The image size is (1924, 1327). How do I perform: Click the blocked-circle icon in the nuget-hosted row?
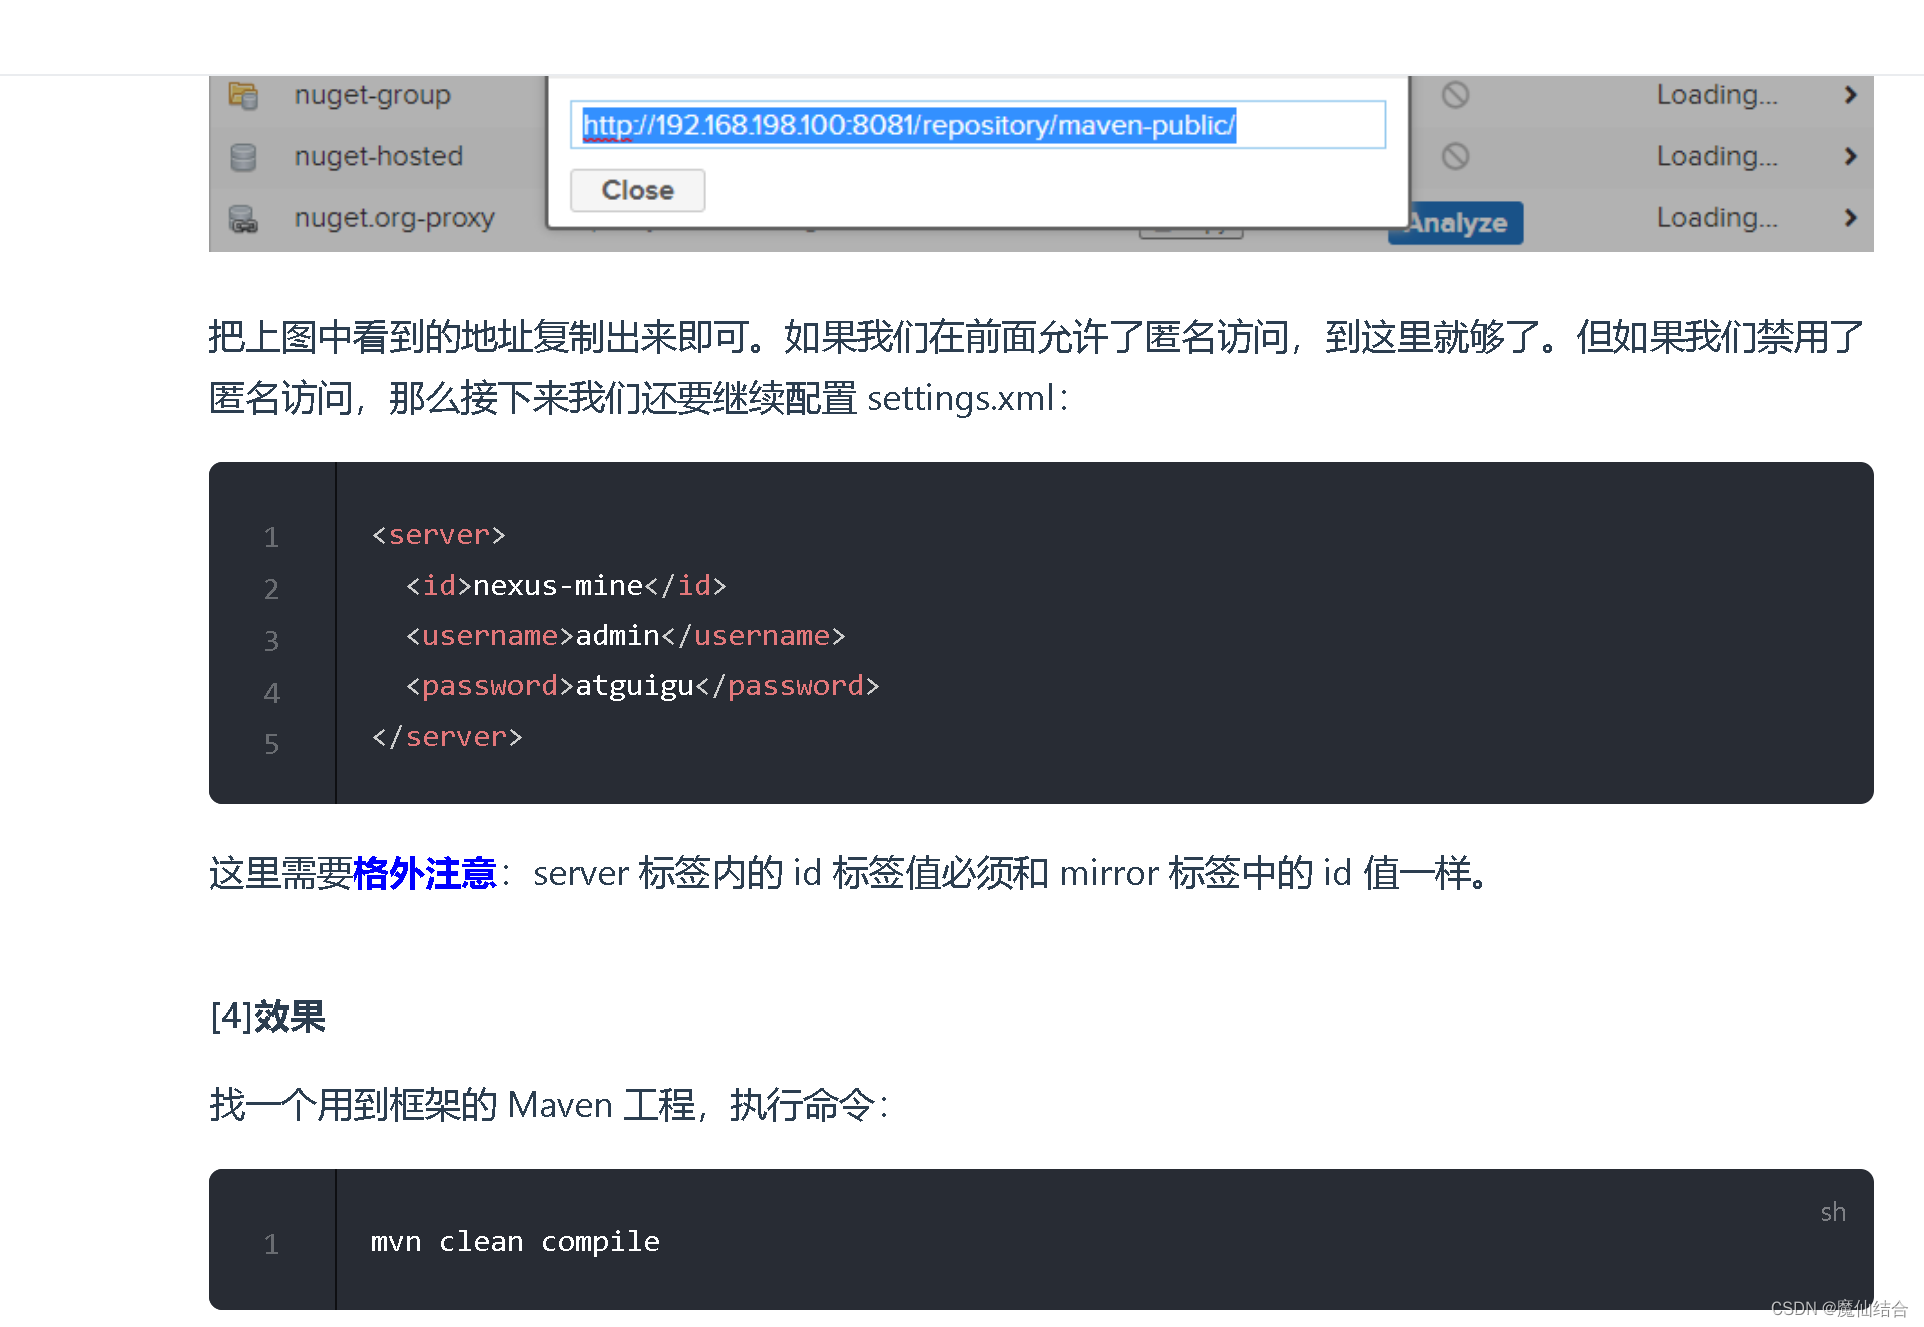pos(1455,156)
